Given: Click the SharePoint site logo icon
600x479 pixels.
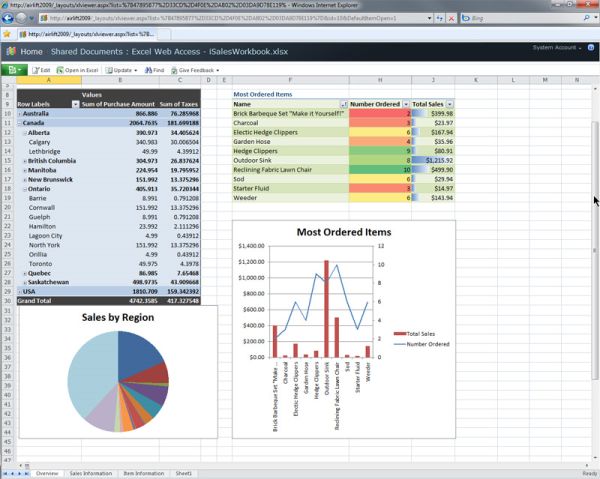Looking at the screenshot, I should (11, 51).
